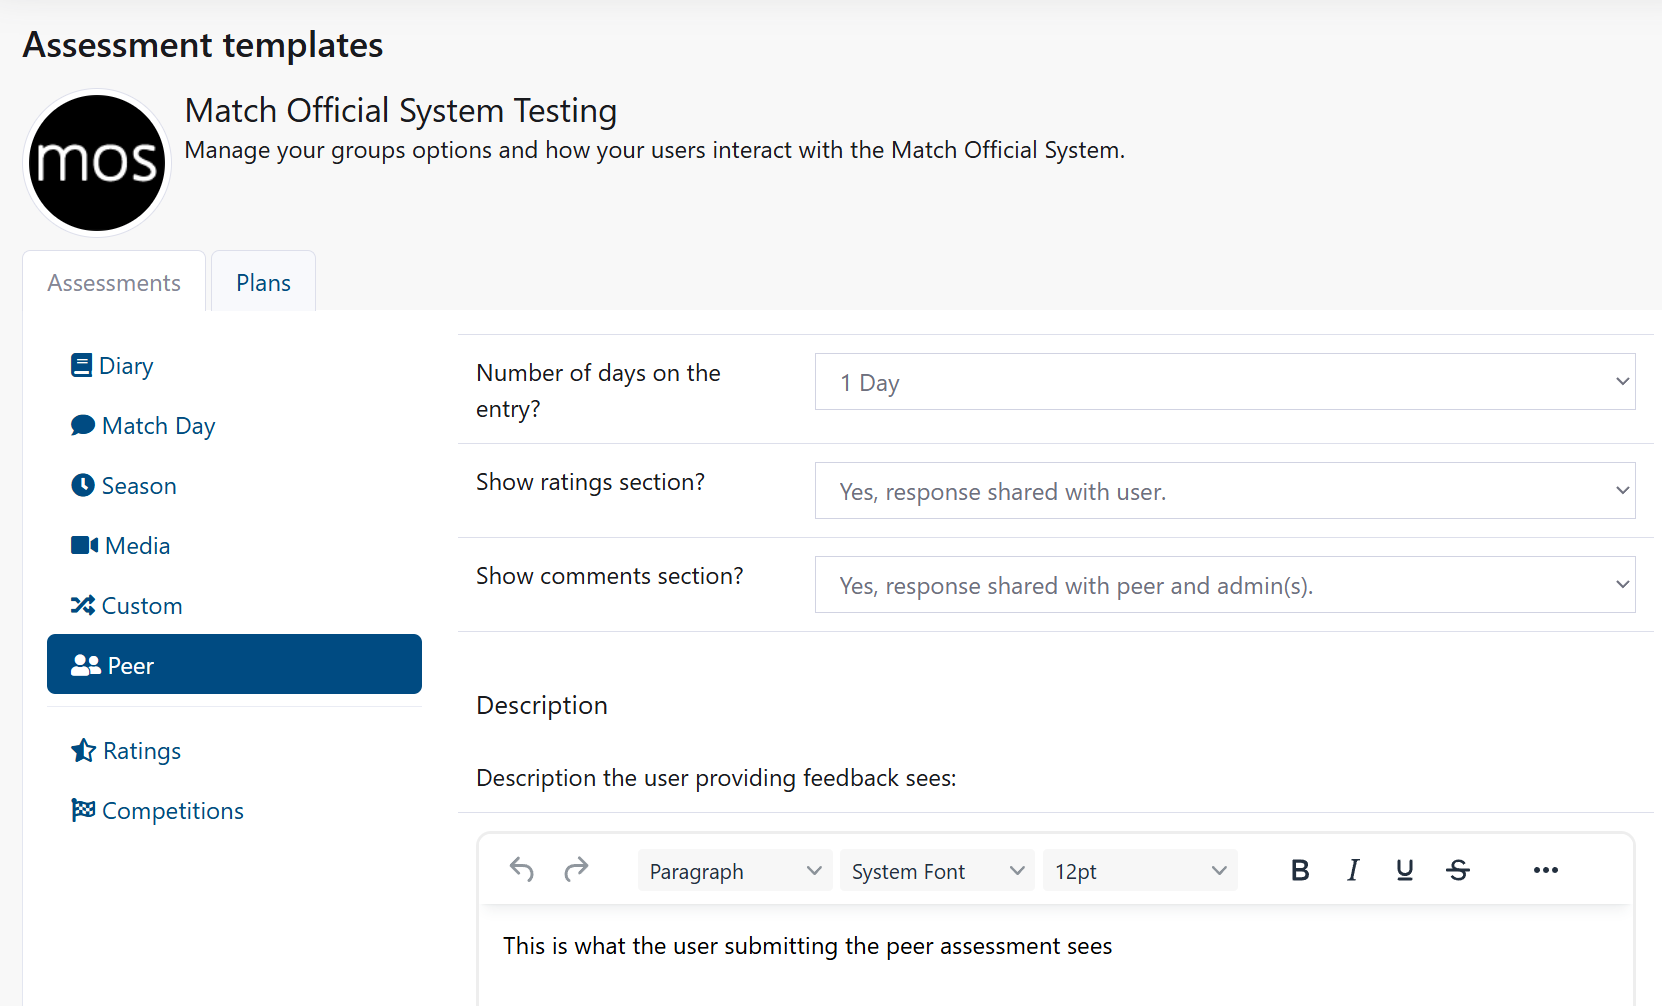Click the video camera icon beside Media
This screenshot has height=1006, width=1662.
pos(82,545)
